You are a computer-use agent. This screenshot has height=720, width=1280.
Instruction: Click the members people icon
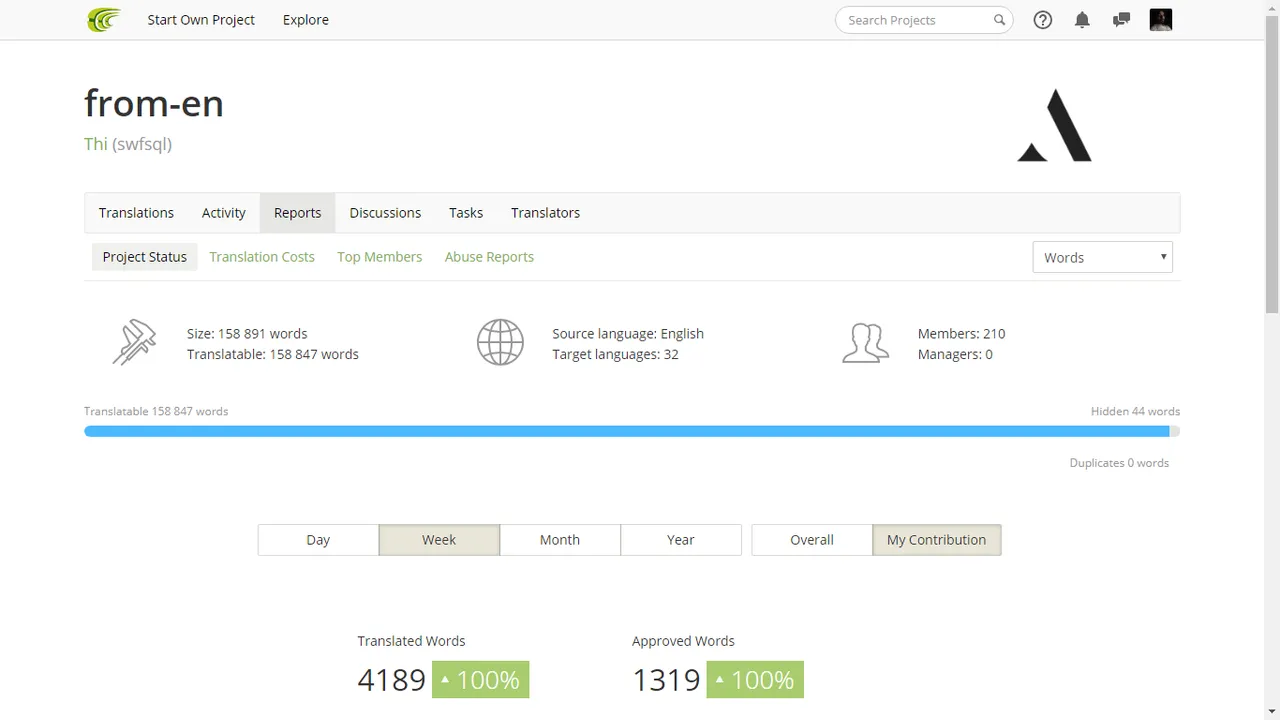[x=865, y=342]
